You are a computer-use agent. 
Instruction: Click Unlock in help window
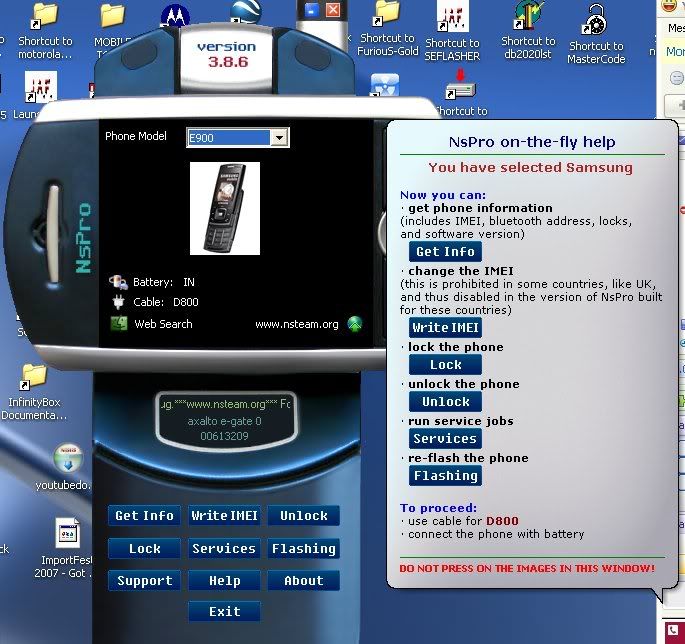[x=446, y=402]
